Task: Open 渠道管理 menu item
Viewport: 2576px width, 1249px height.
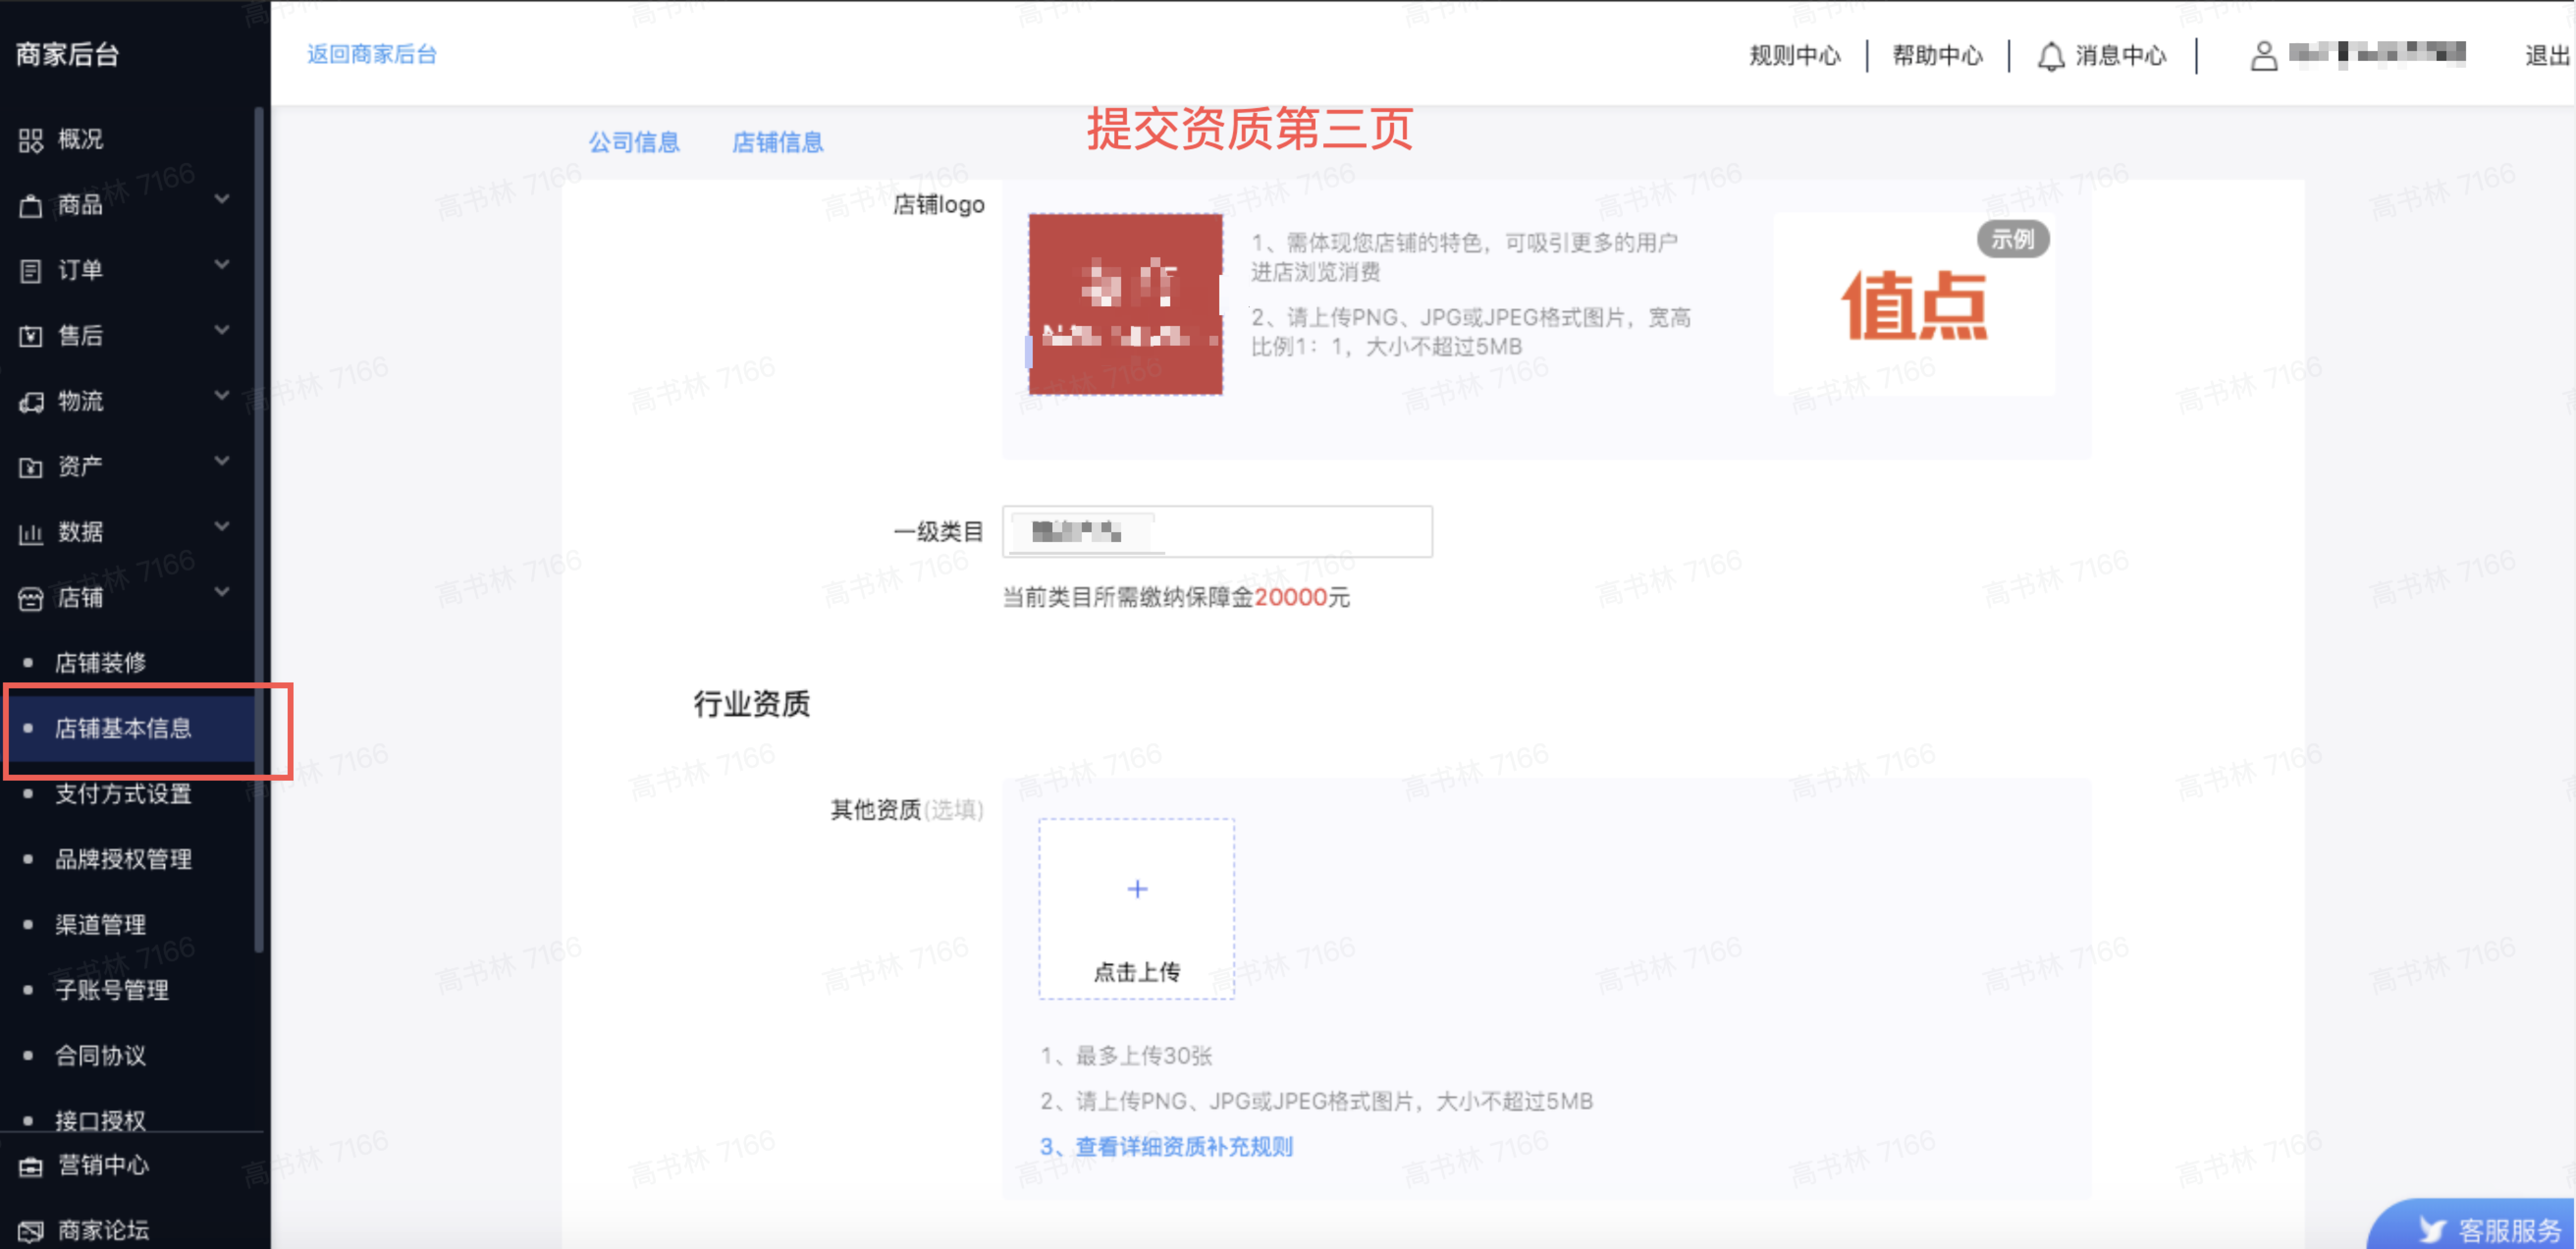Action: pos(100,925)
